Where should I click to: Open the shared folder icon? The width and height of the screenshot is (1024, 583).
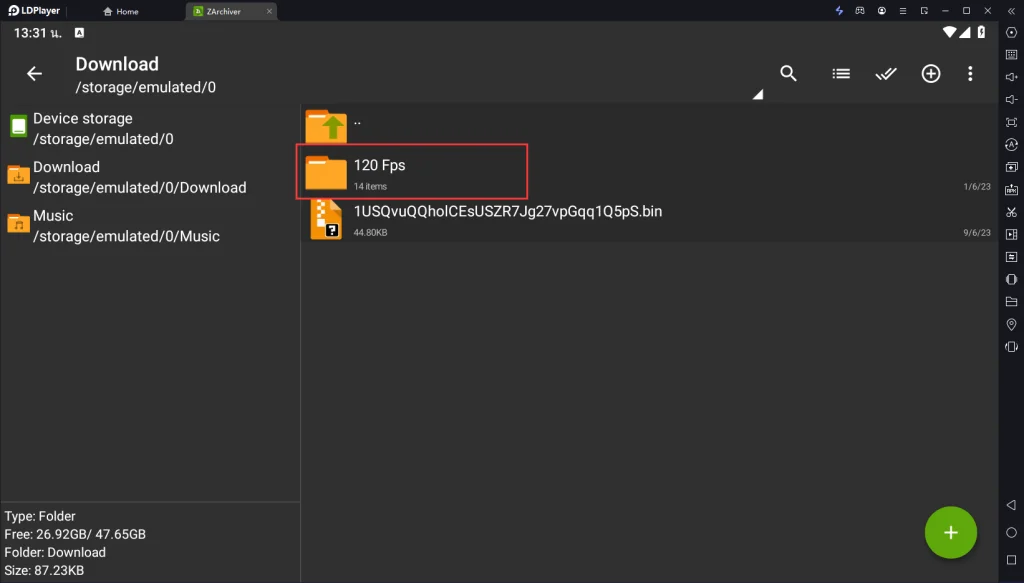1012,302
